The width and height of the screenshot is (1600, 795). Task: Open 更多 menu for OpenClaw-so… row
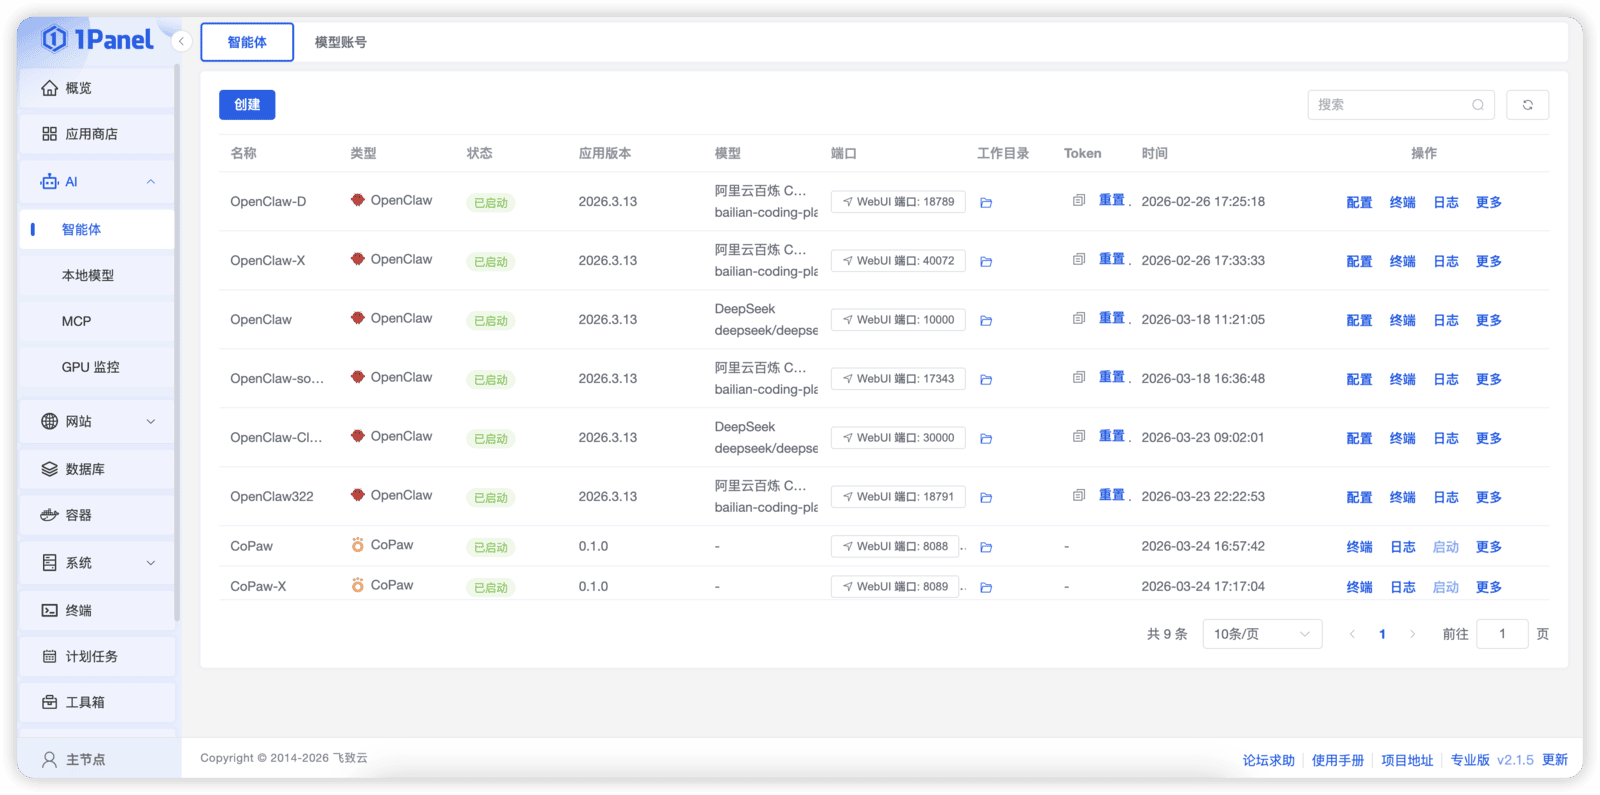point(1489,379)
